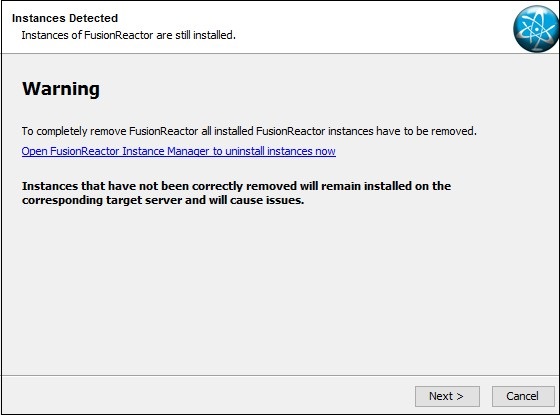Dismiss the dialog with Cancel
The width and height of the screenshot is (560, 415).
523,396
